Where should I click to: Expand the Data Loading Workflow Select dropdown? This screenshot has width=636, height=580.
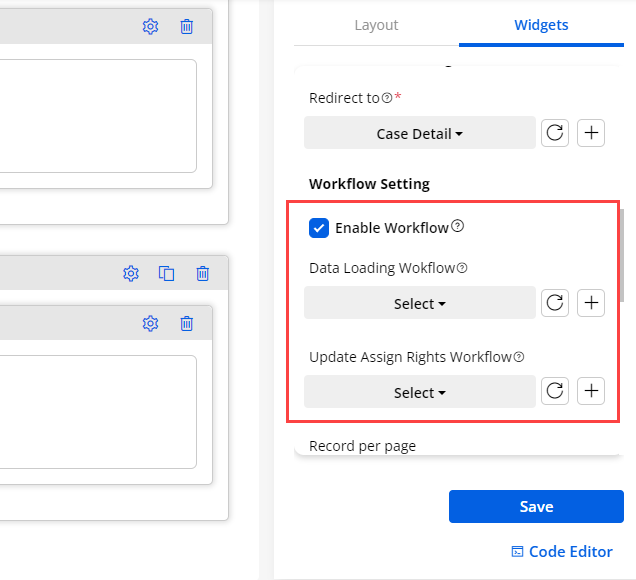[x=419, y=303]
